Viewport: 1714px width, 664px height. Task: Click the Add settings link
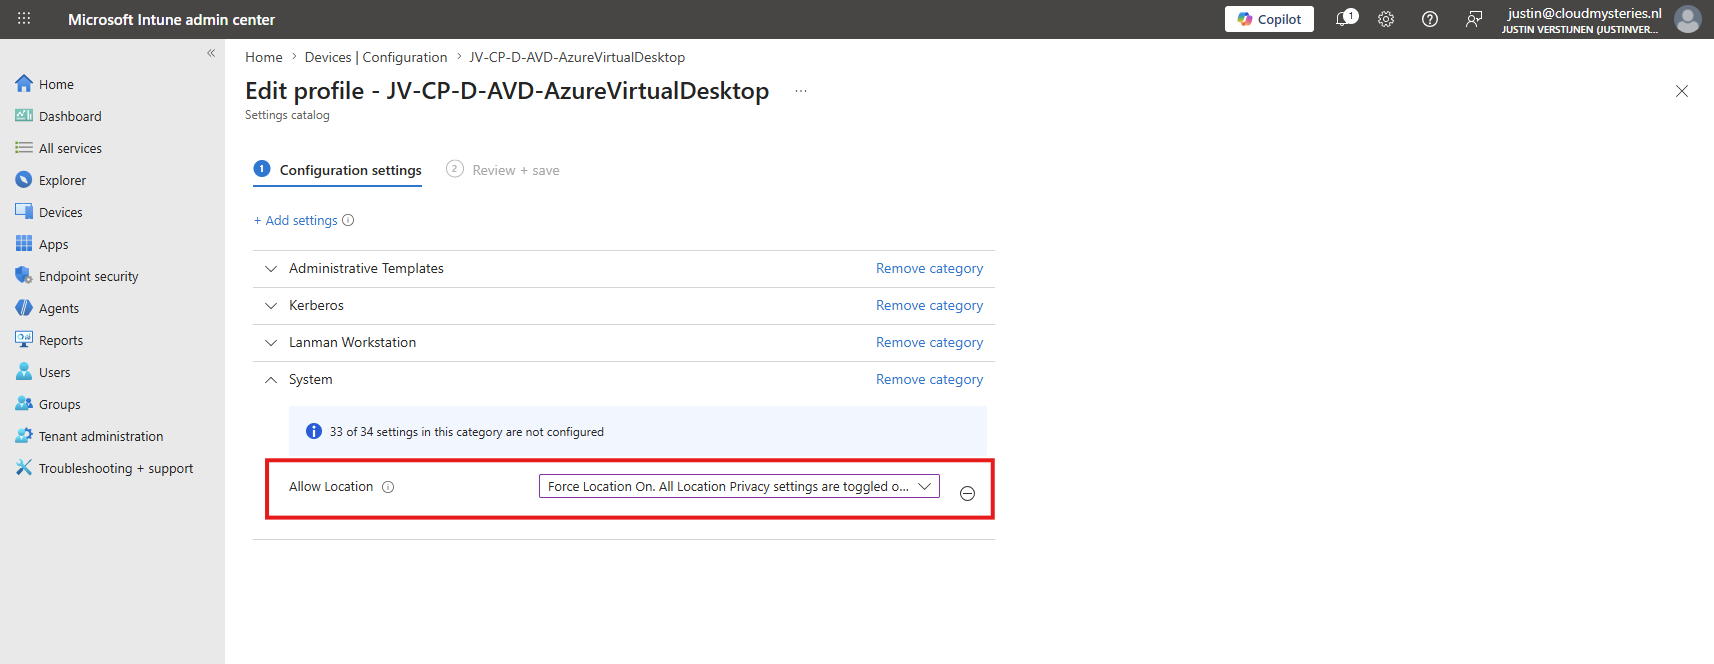(296, 220)
